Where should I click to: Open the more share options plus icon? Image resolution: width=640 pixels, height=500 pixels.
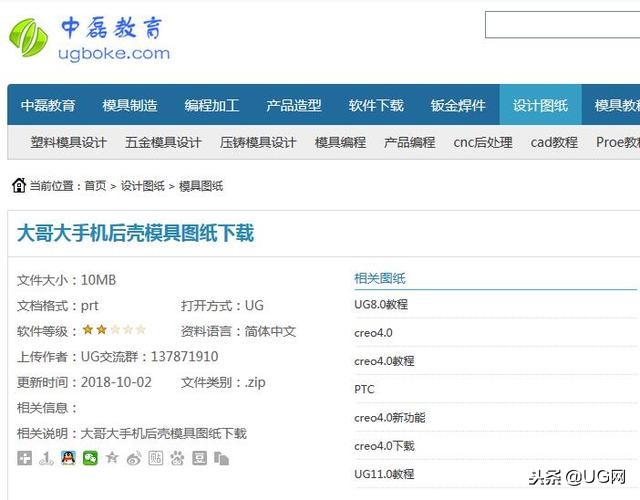(x=24, y=458)
